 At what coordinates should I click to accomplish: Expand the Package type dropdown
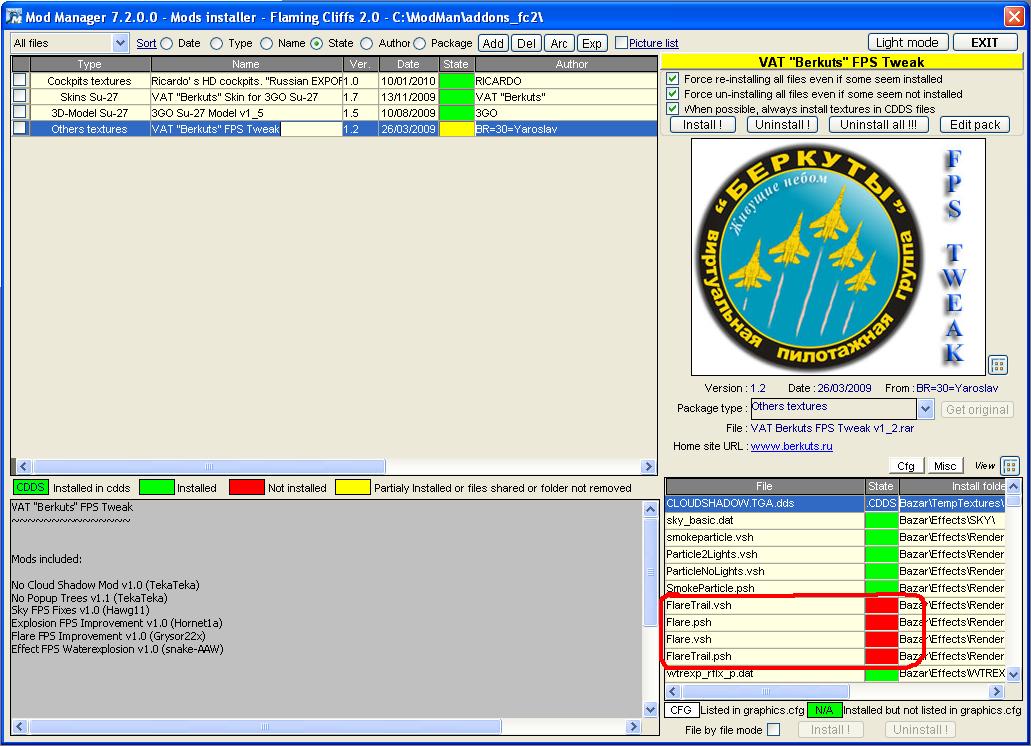(925, 409)
